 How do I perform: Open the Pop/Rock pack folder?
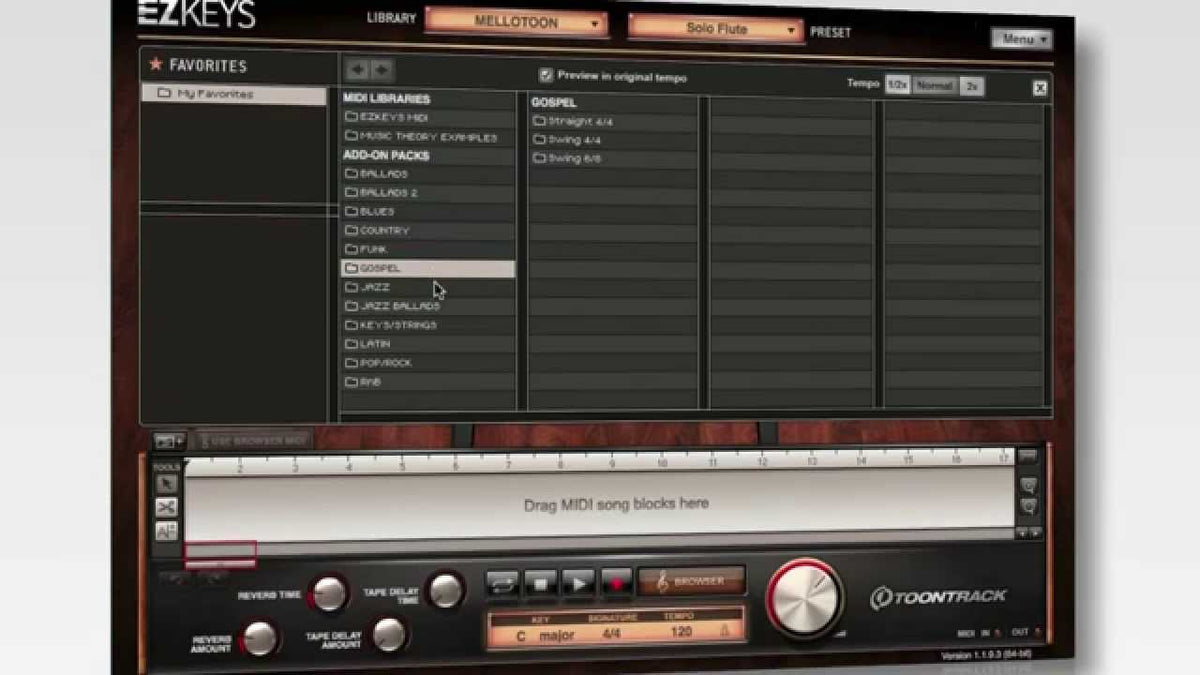428,363
